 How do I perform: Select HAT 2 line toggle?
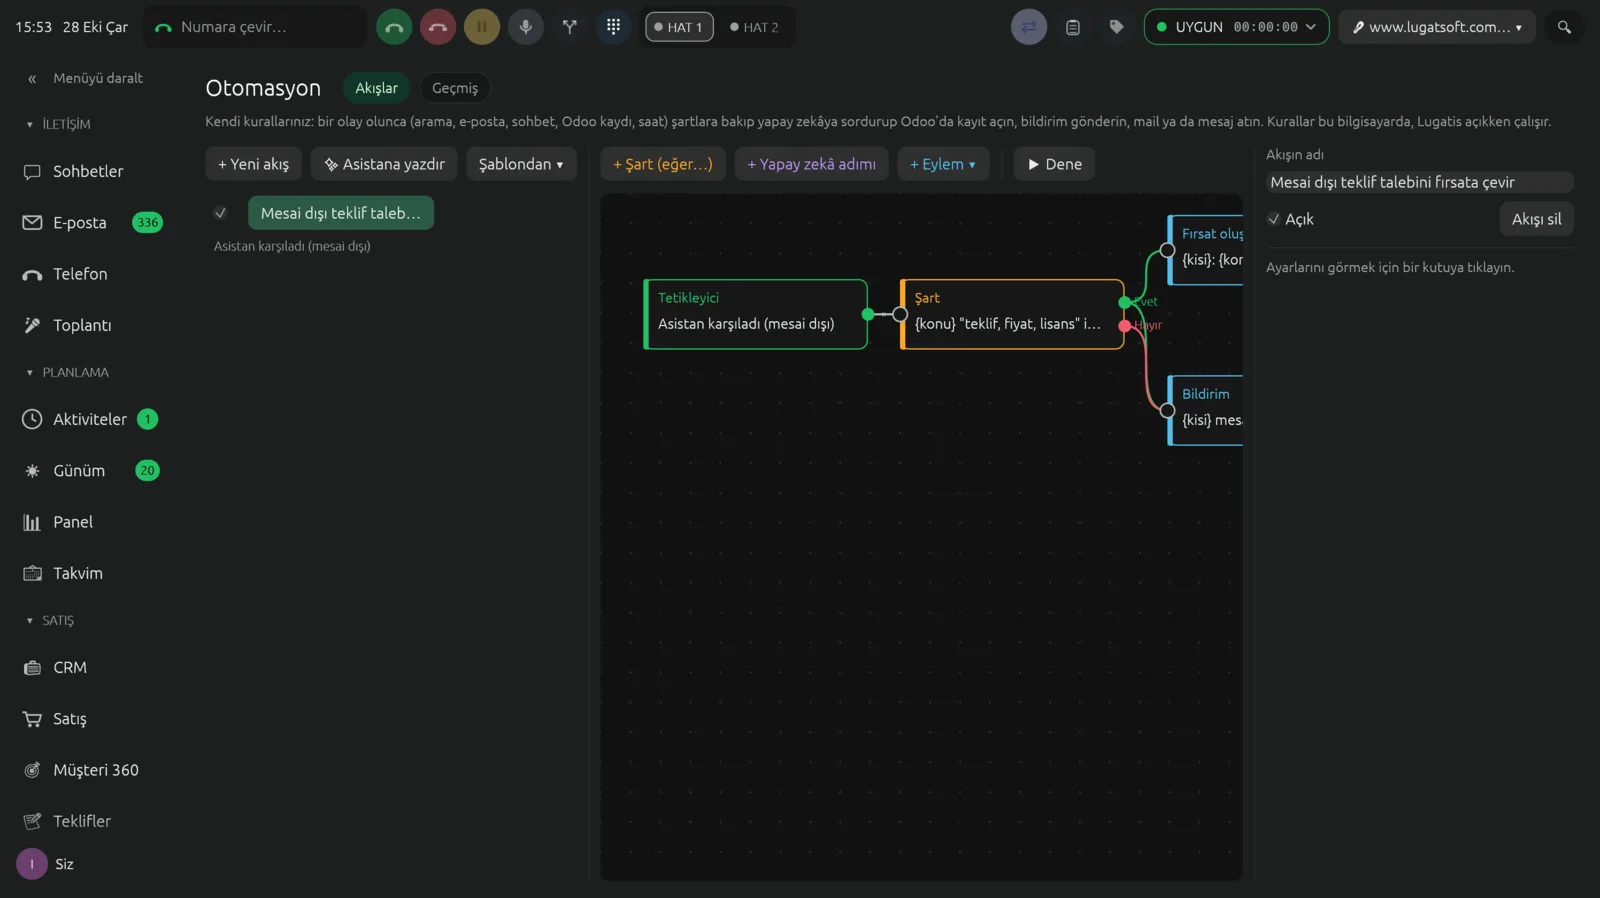click(754, 27)
